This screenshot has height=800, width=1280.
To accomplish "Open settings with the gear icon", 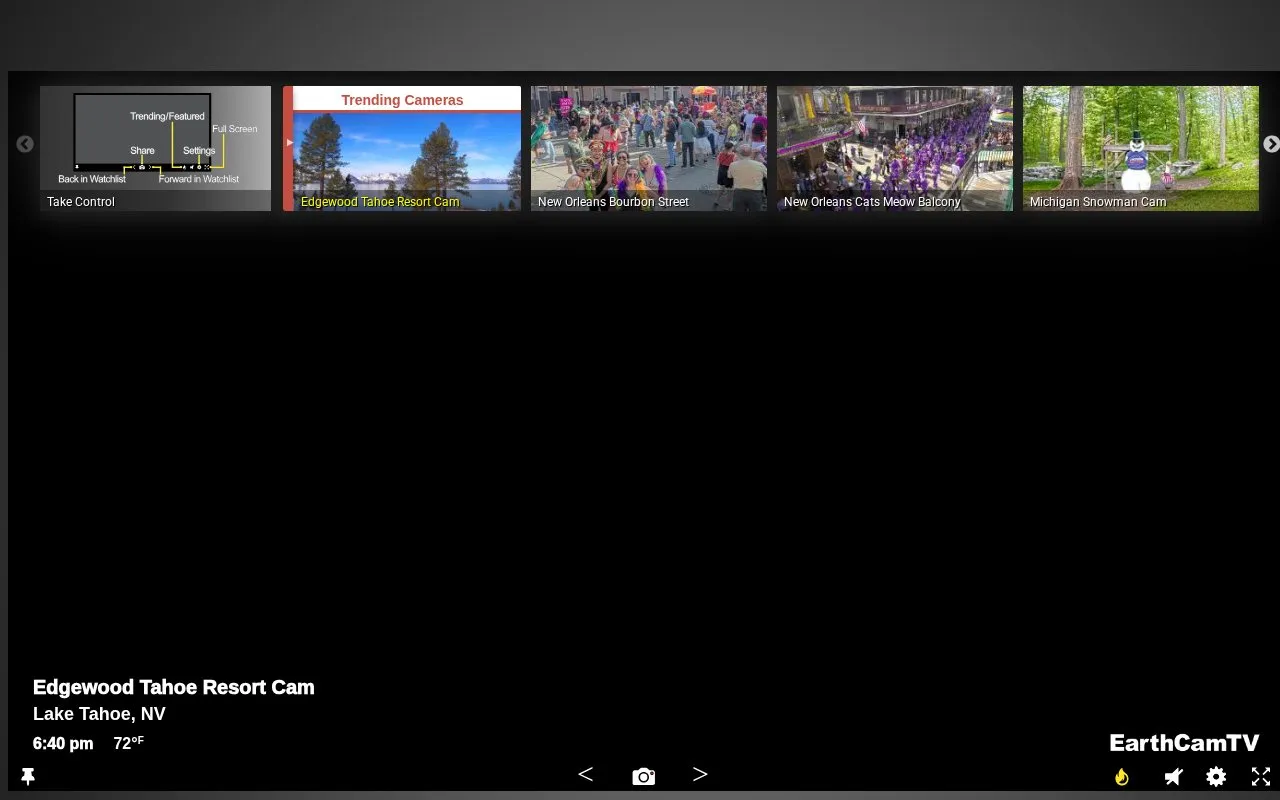I will coord(1216,776).
